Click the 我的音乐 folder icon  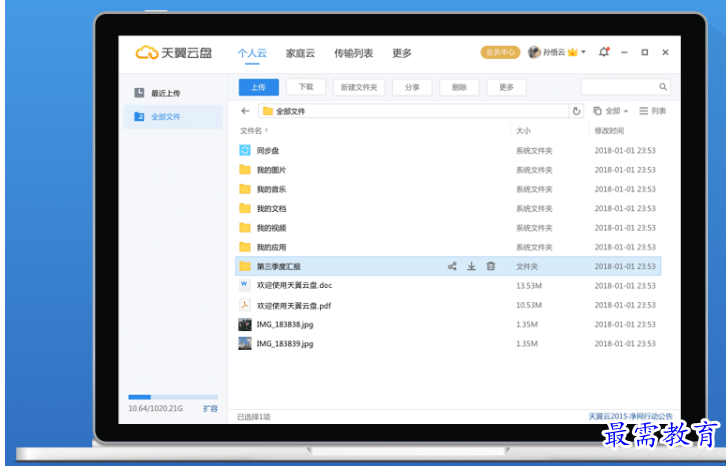click(x=245, y=189)
